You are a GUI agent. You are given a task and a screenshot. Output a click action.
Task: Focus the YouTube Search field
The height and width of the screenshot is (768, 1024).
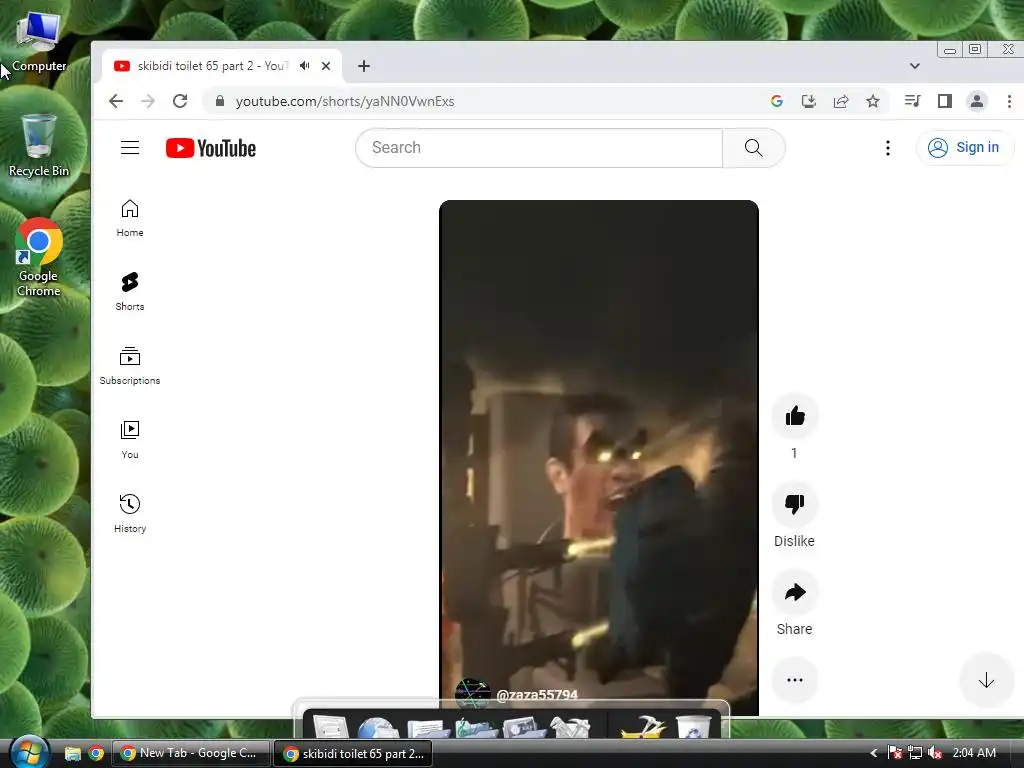click(x=539, y=148)
